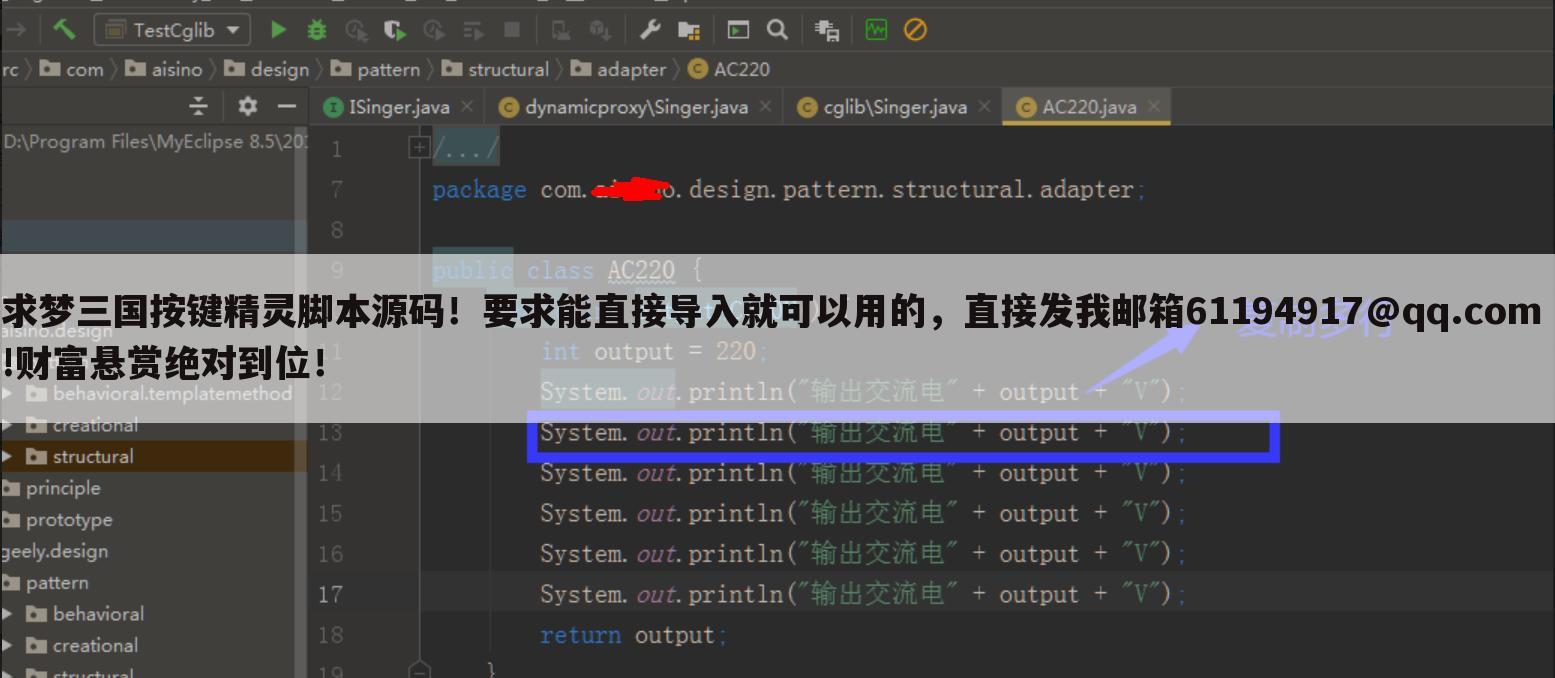Select the 'aisino' breadcrumb
The height and width of the screenshot is (678, 1555).
point(164,69)
